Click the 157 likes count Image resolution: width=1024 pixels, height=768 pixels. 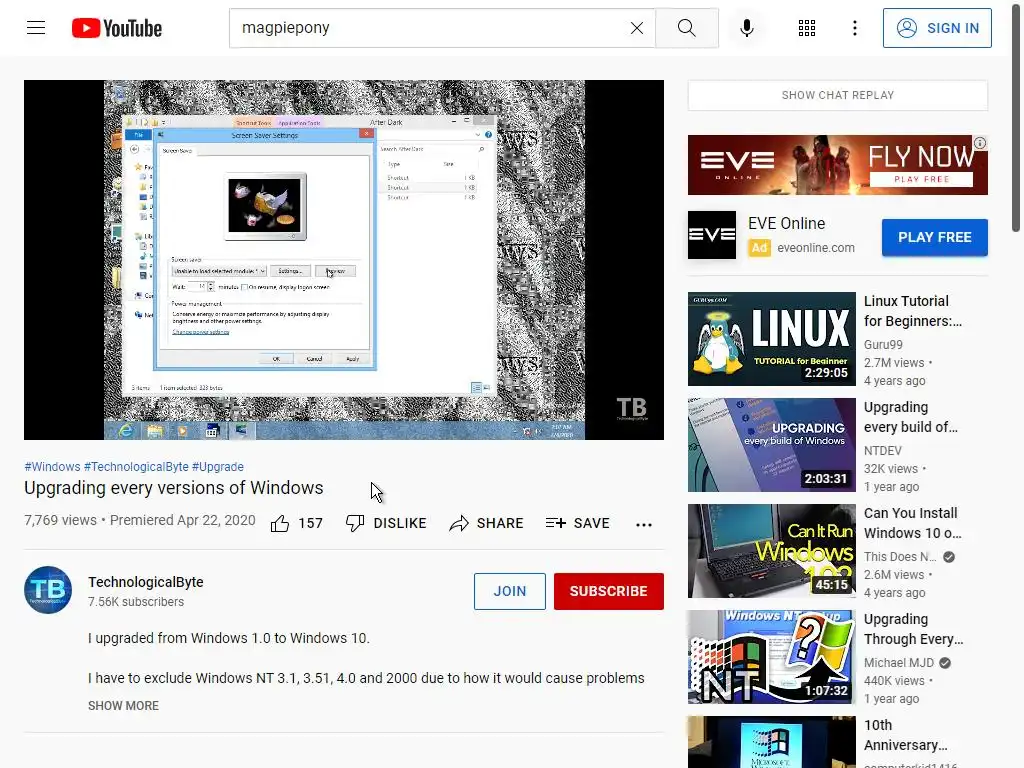[310, 523]
